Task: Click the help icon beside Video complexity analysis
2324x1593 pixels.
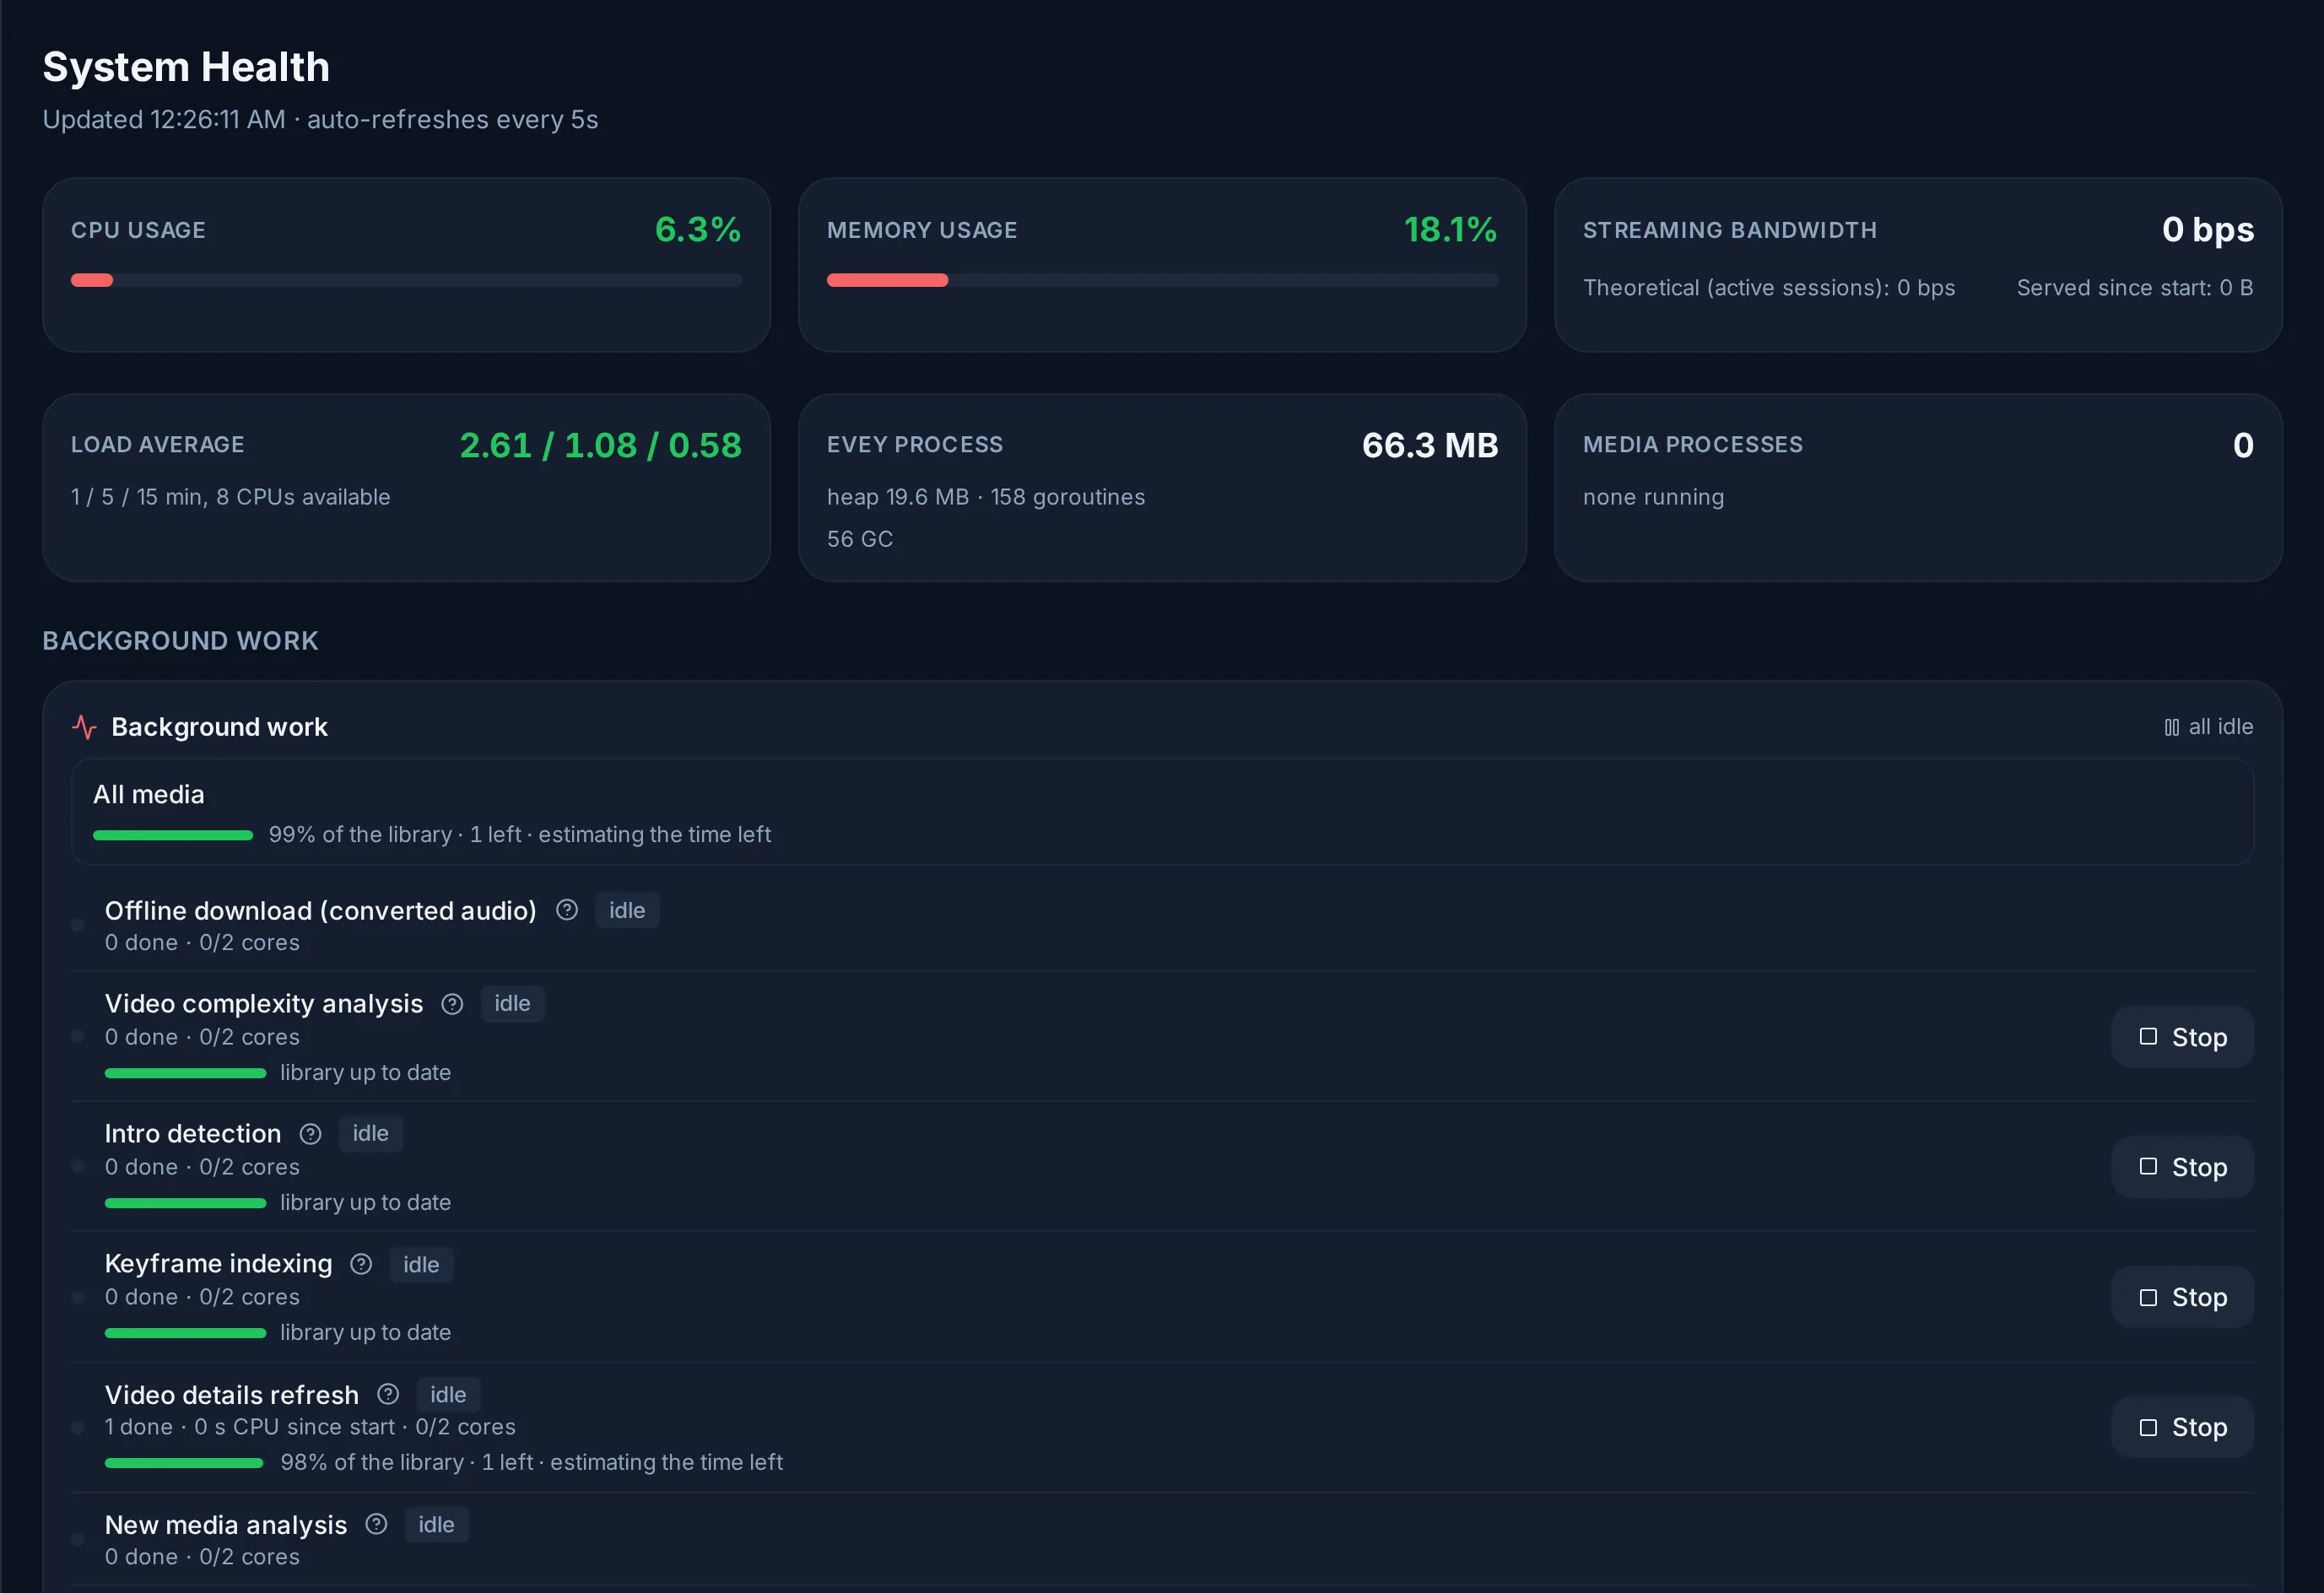Action: point(452,1004)
